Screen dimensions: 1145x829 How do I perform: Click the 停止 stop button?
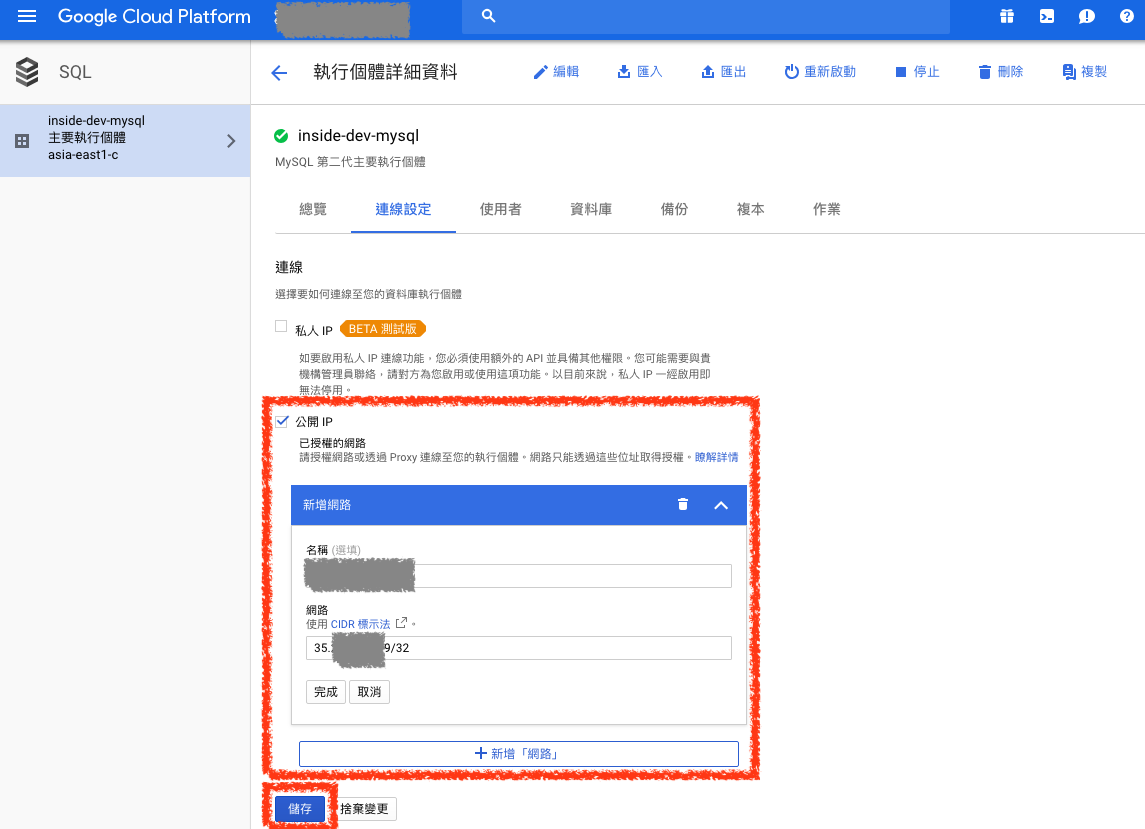tap(917, 72)
